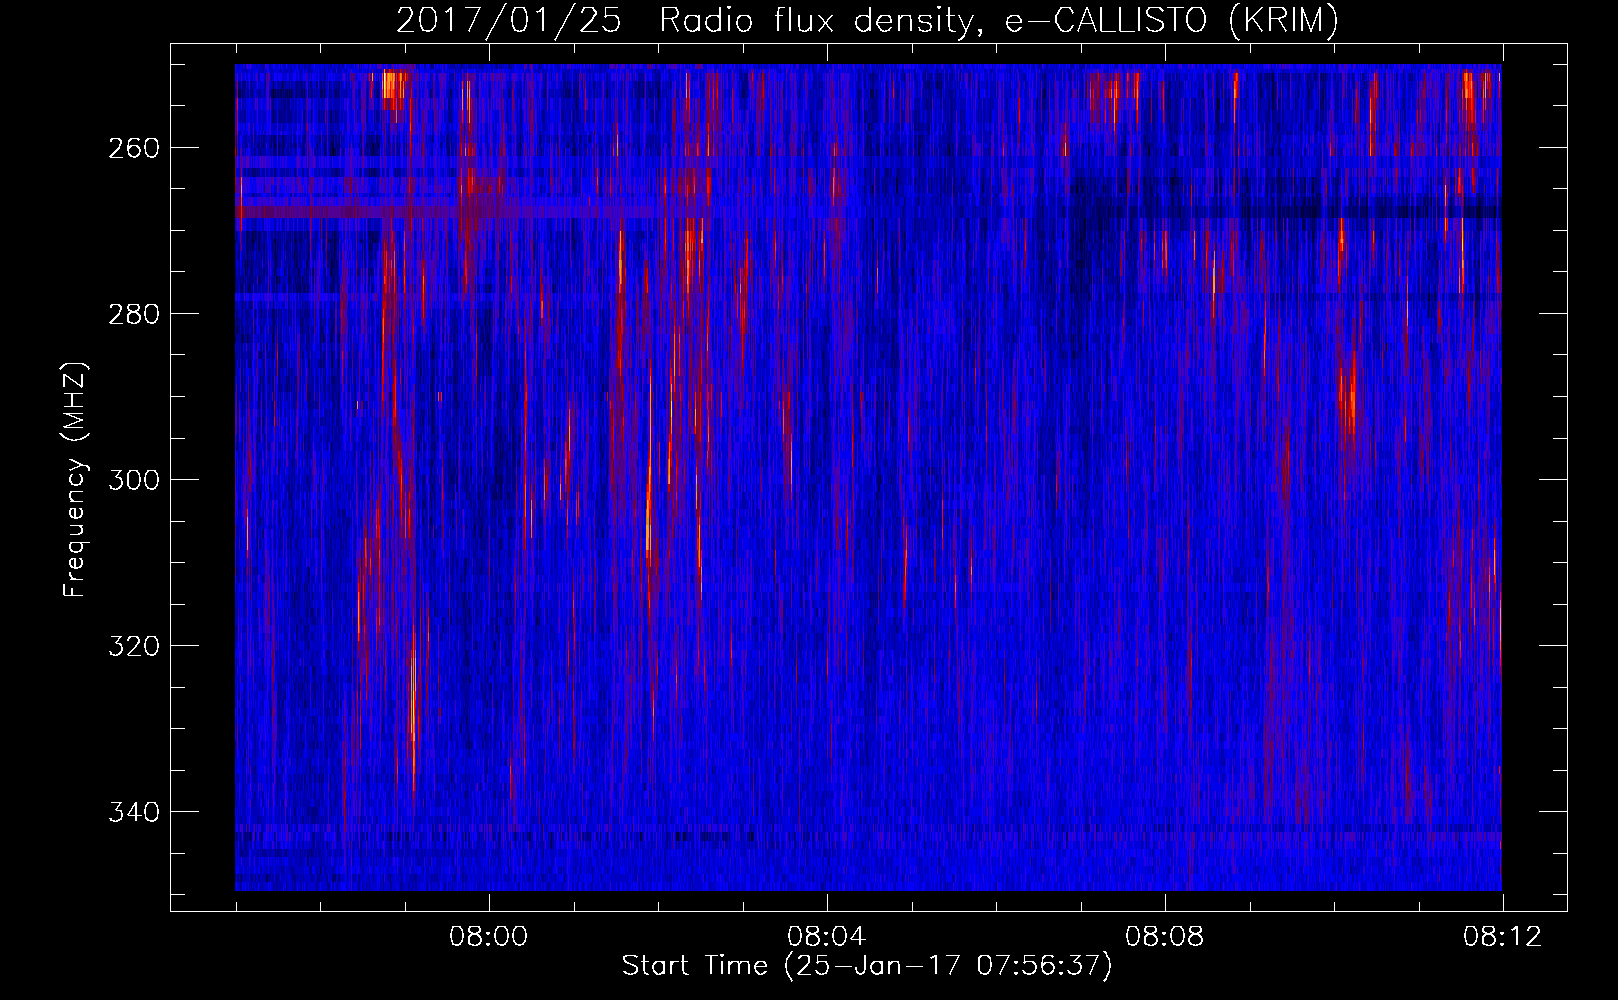Image resolution: width=1618 pixels, height=1000 pixels.
Task: Click the 260 frequency axis label
Action: (x=133, y=148)
